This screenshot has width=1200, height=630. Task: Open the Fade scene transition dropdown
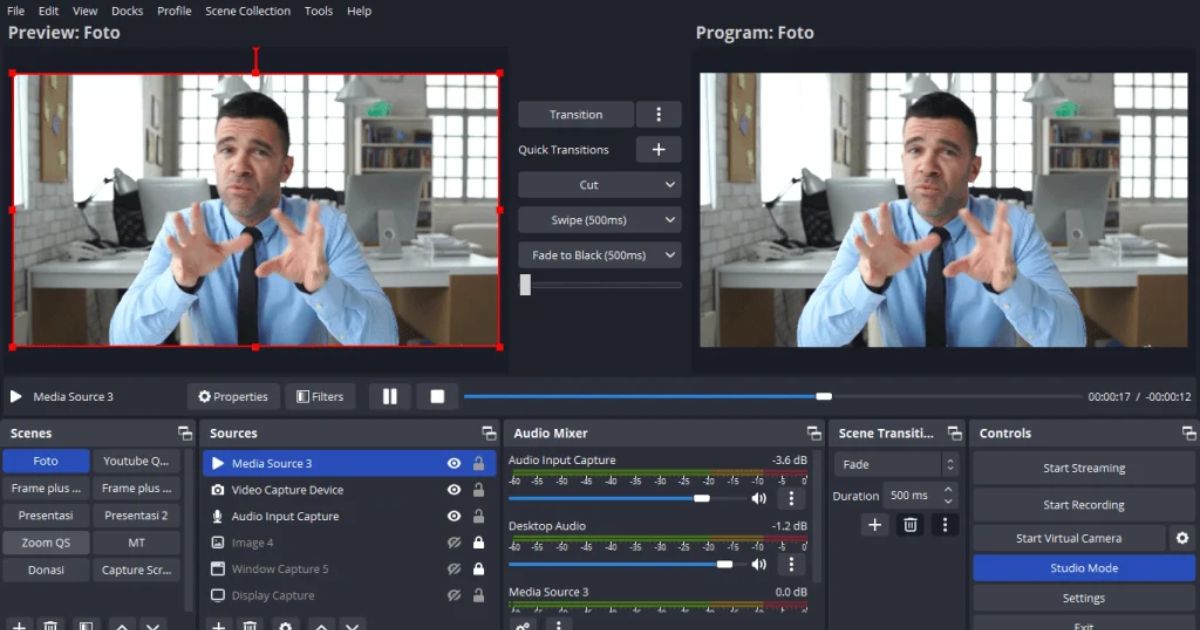pos(896,464)
